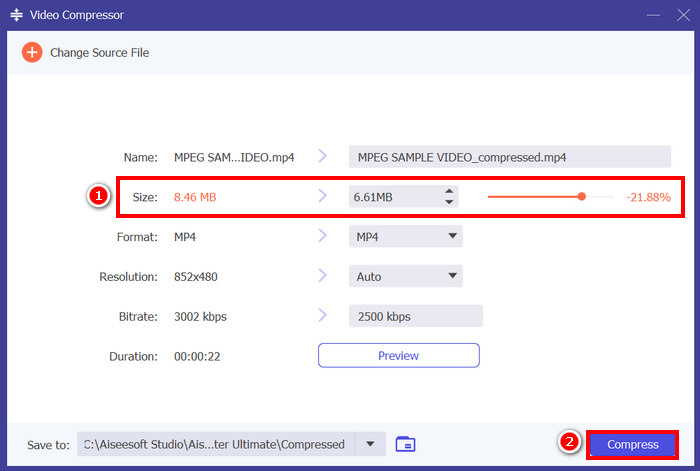Click the size reduction slider handle
700x471 pixels.
(x=582, y=197)
